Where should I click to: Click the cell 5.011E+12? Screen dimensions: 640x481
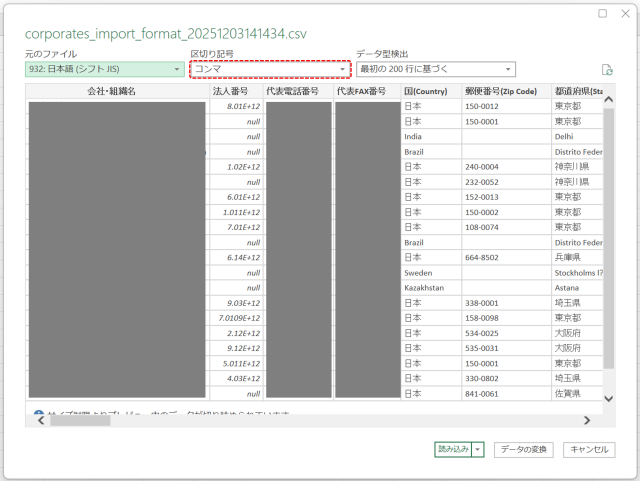[236, 363]
